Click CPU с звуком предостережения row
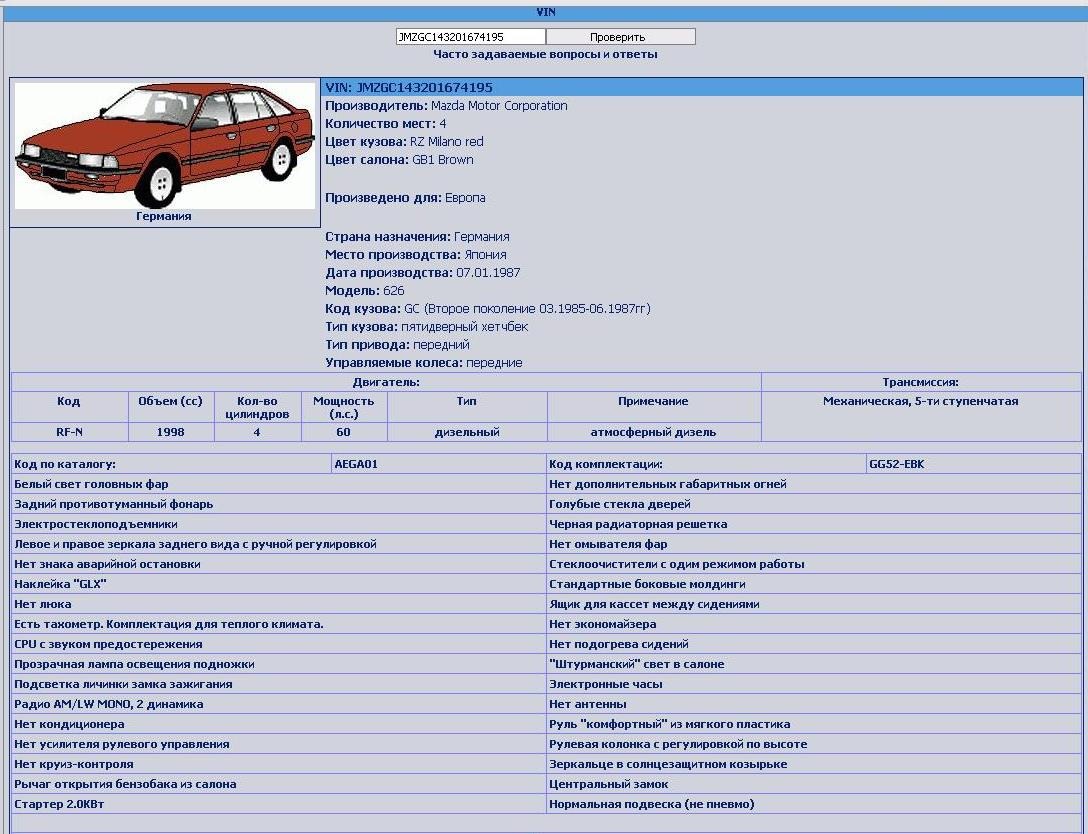The height and width of the screenshot is (834, 1088). click(x=279, y=645)
